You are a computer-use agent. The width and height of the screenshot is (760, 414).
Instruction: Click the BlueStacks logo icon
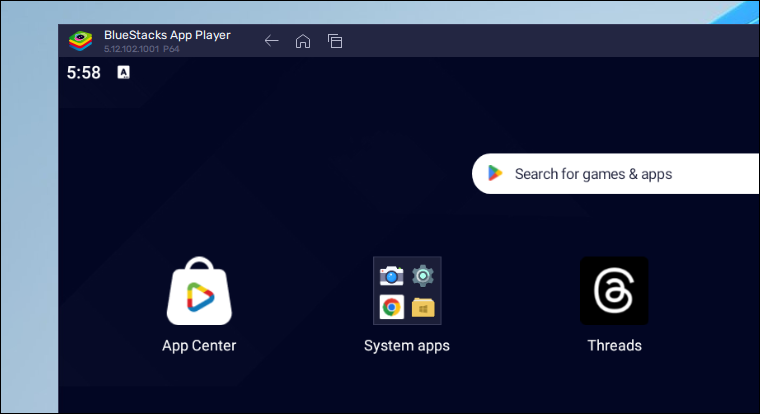pyautogui.click(x=80, y=41)
